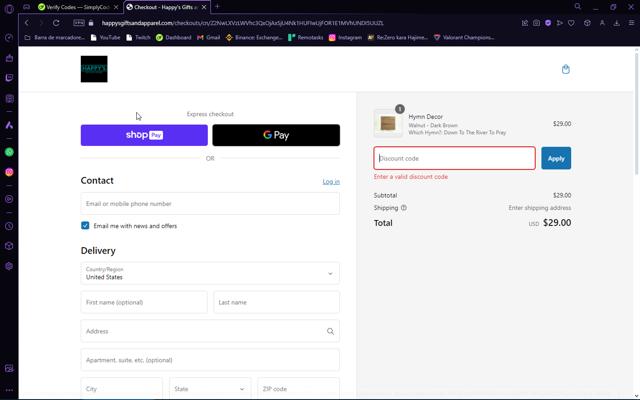This screenshot has height=400, width=640.
Task: Open Instagram panel in the sidebar
Action: pos(9,172)
